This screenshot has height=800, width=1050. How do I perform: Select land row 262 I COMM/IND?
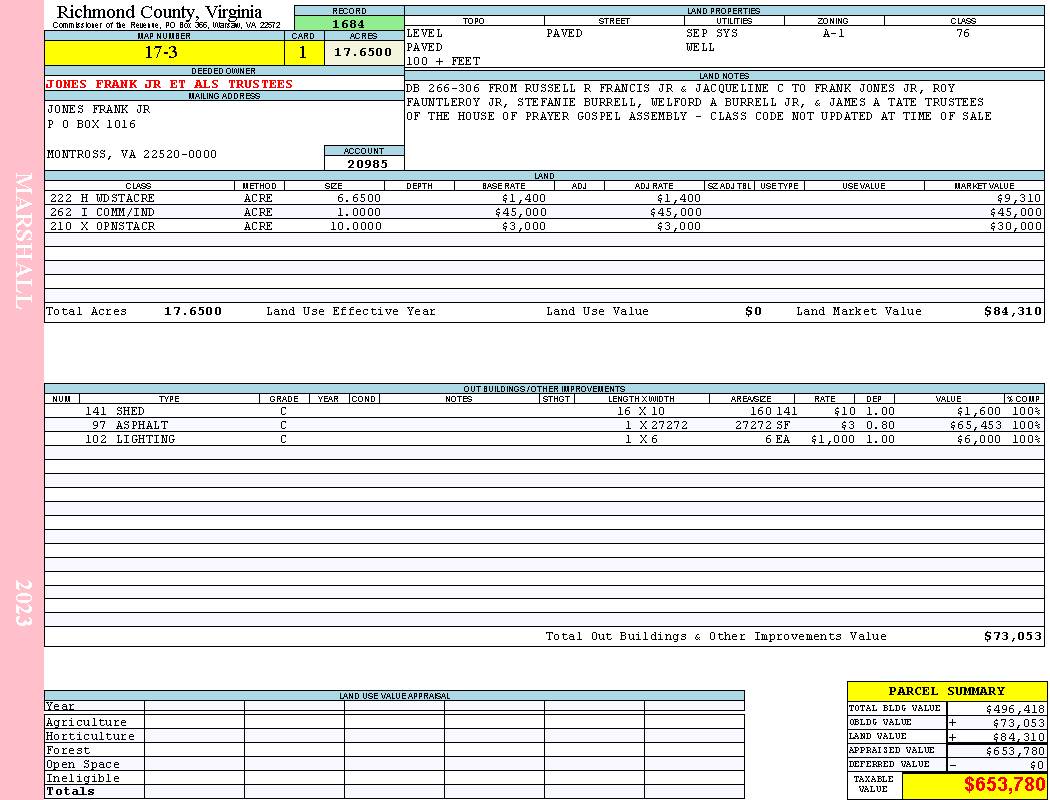pos(544,212)
